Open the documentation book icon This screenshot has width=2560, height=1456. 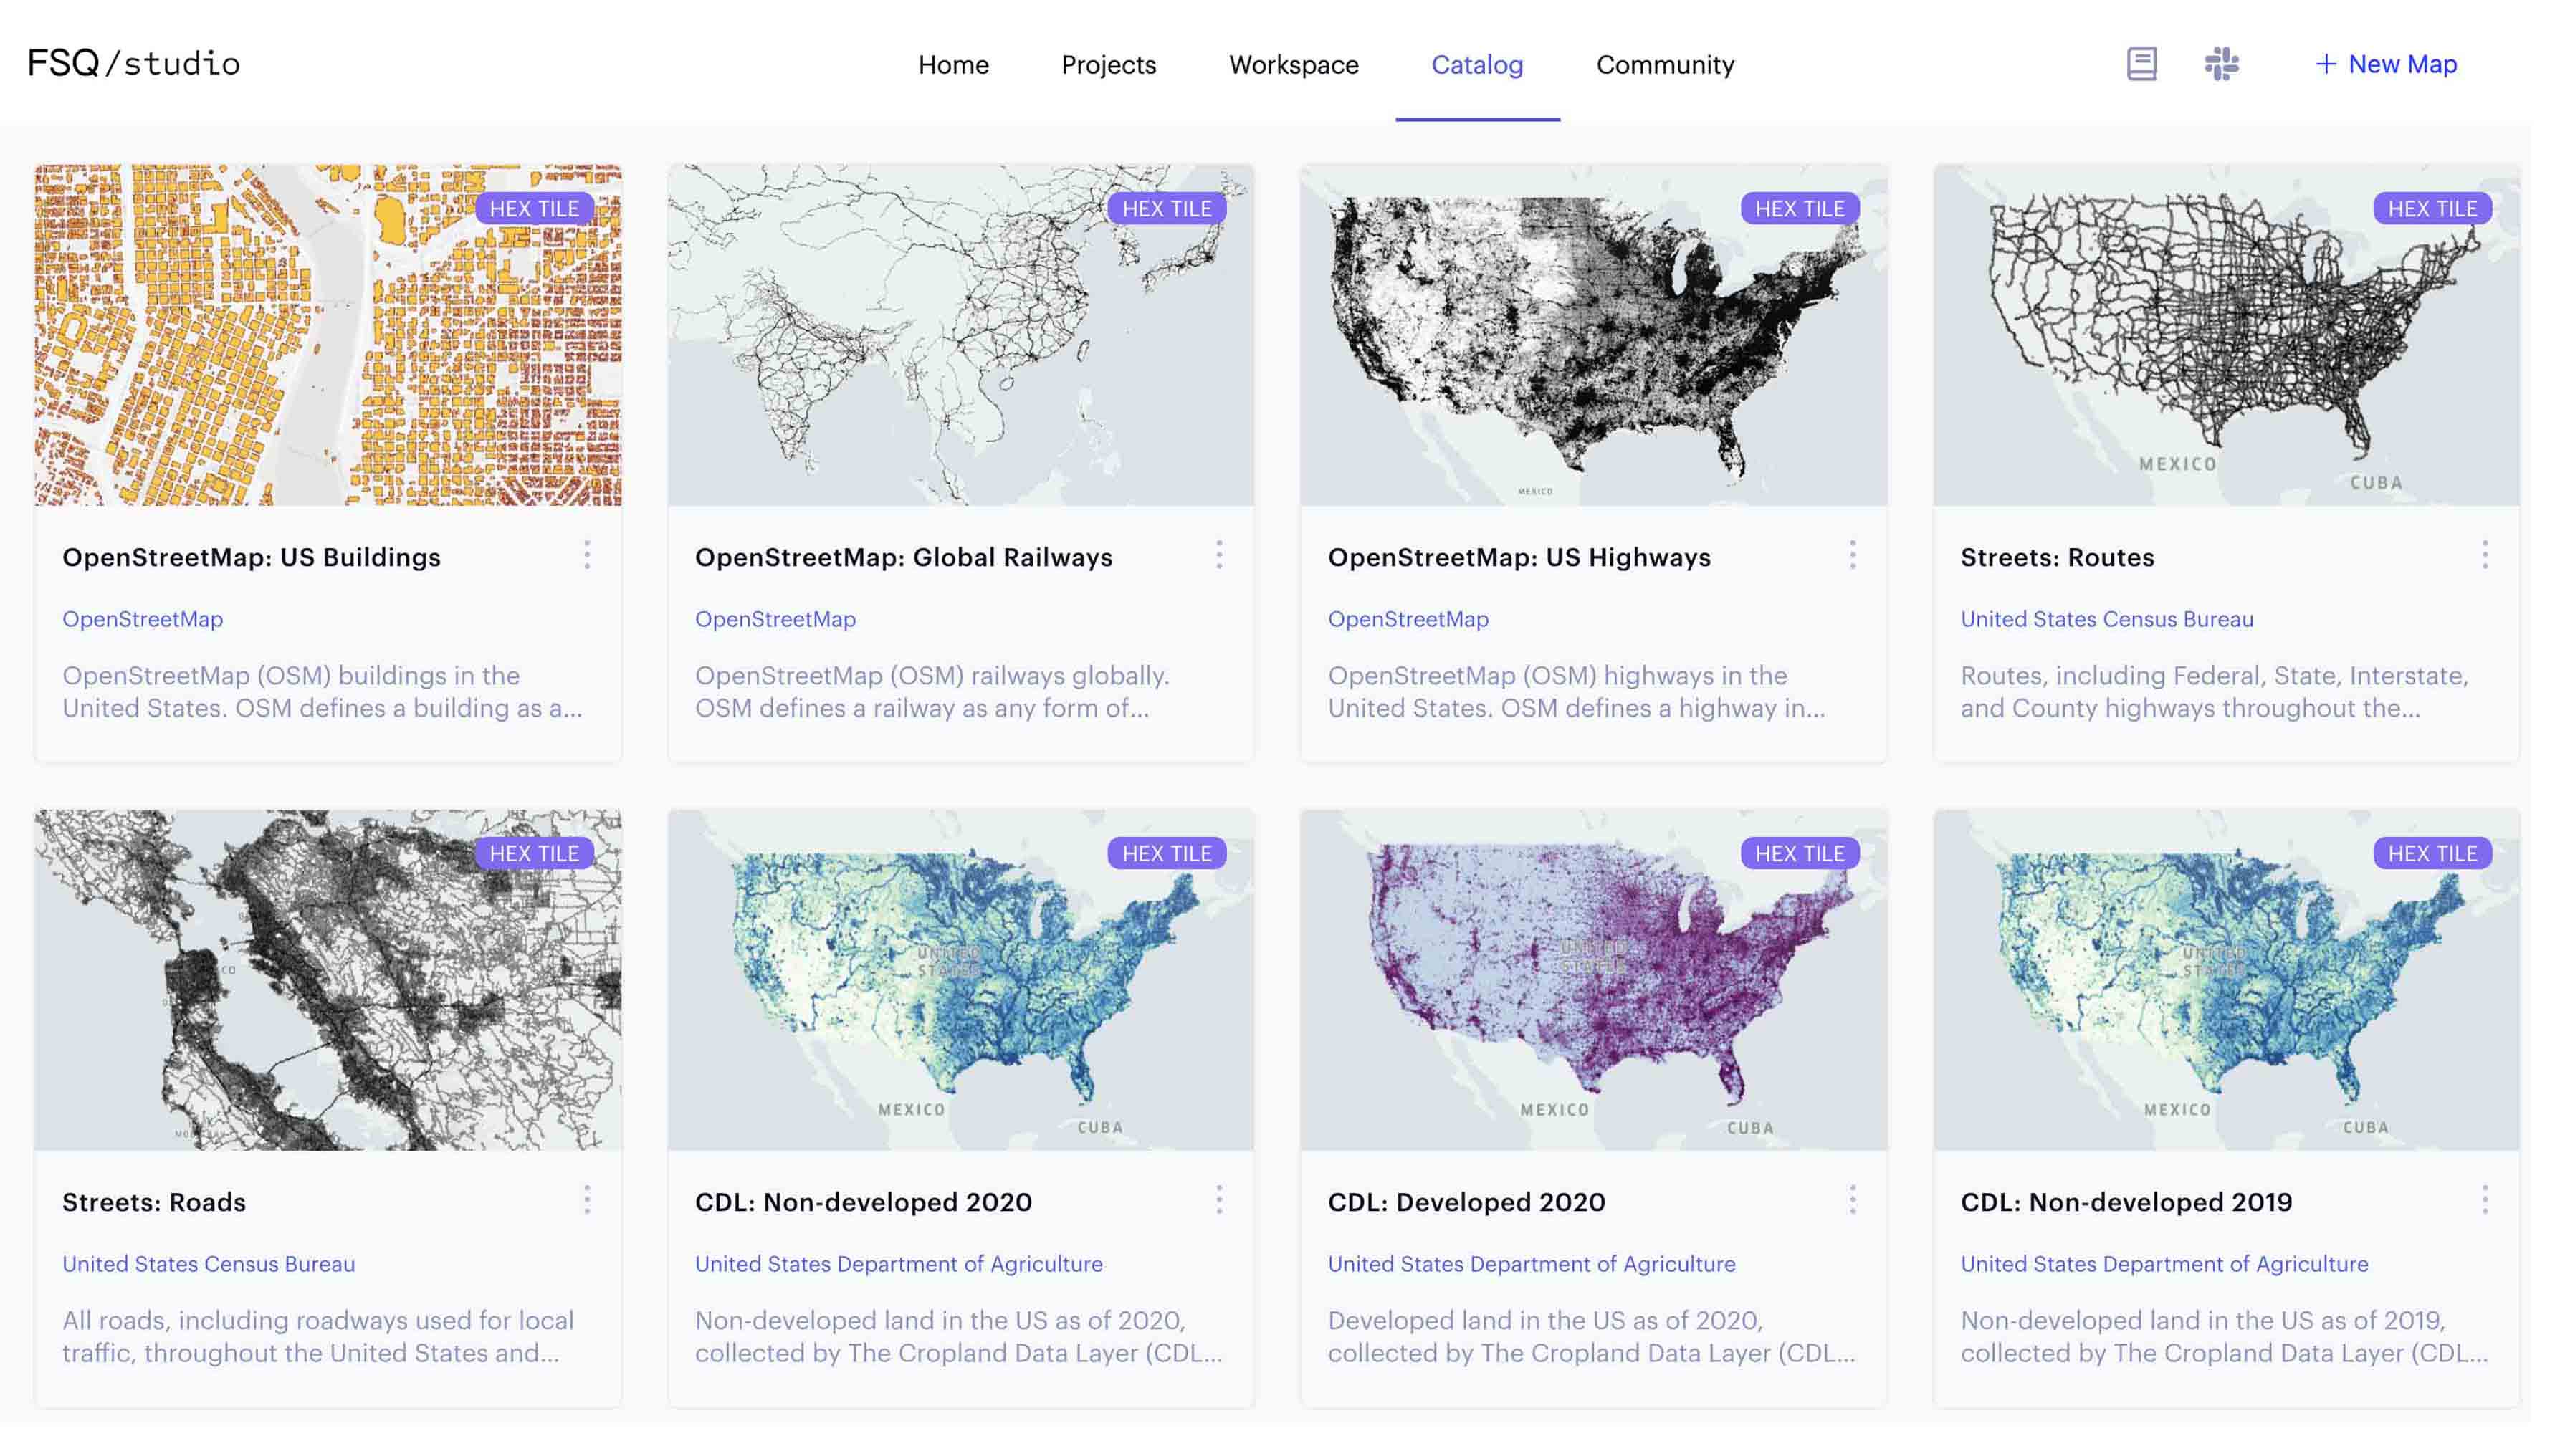tap(2141, 64)
